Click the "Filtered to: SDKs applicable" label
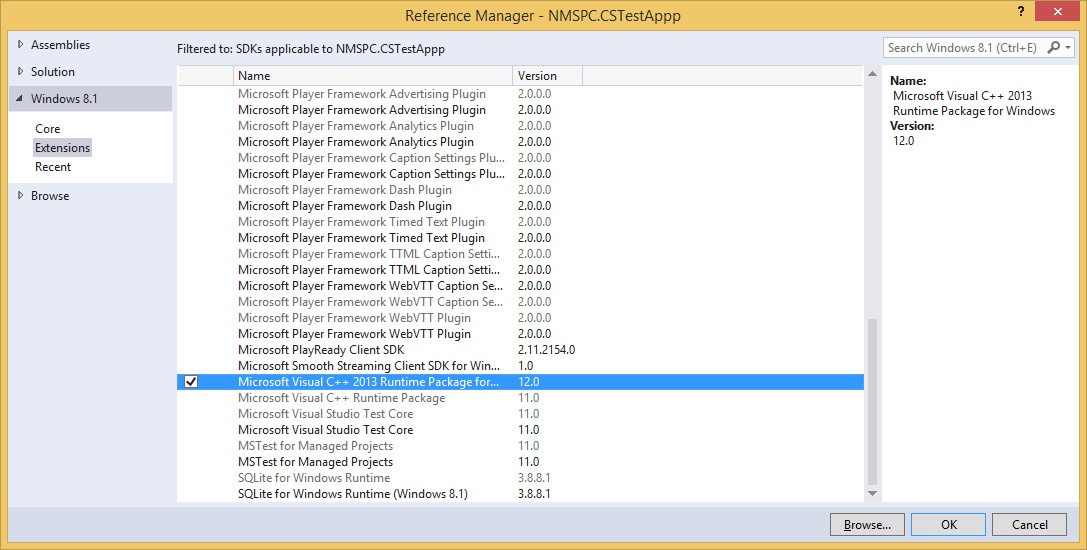Image resolution: width=1087 pixels, height=550 pixels. click(311, 49)
